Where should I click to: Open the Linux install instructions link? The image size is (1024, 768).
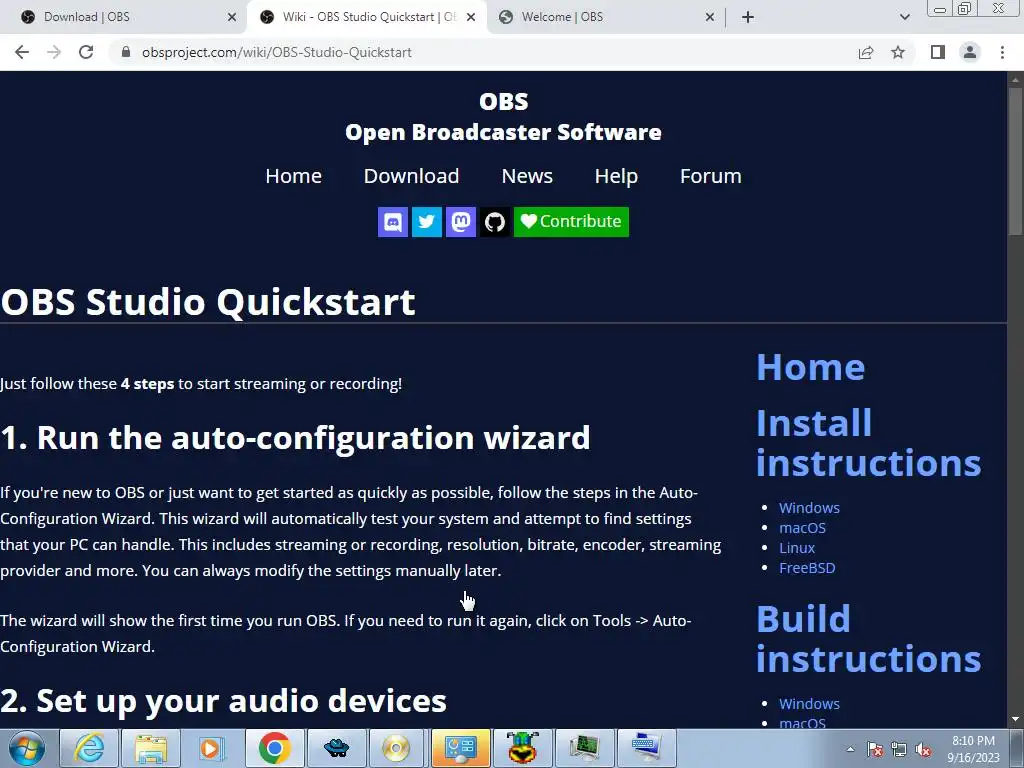[797, 548]
